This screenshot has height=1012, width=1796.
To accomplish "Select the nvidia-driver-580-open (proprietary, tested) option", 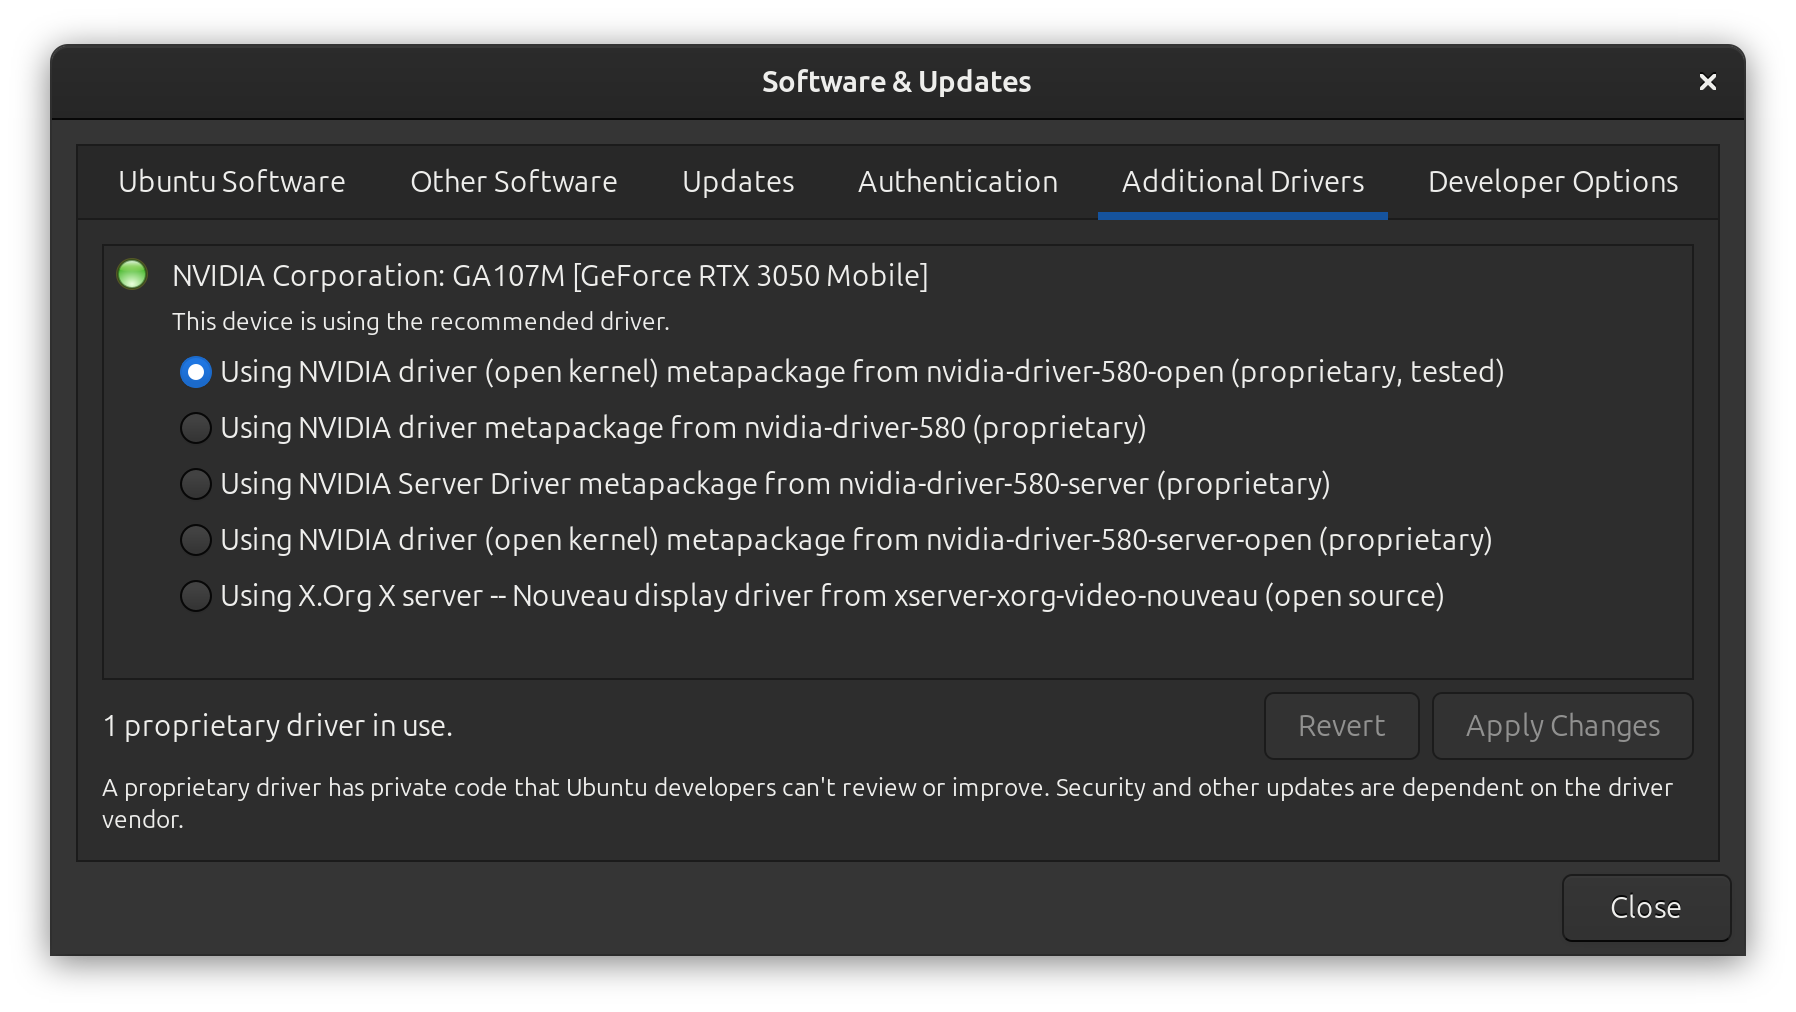I will pyautogui.click(x=196, y=372).
